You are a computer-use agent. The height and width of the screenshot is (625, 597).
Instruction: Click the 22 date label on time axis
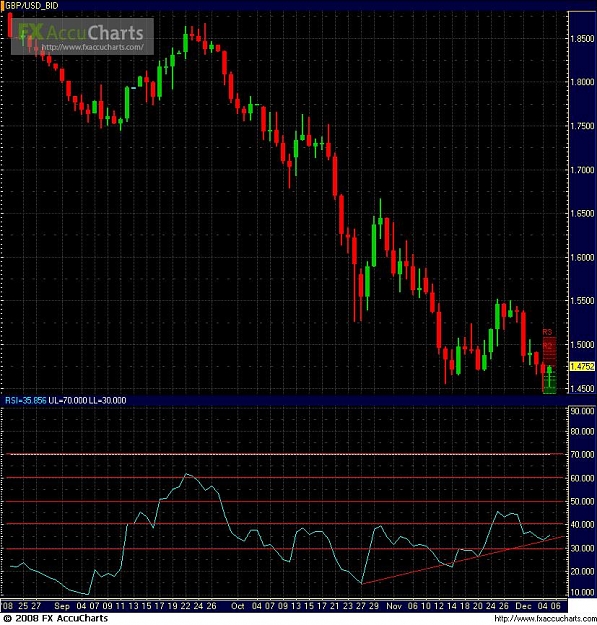pyautogui.click(x=186, y=606)
